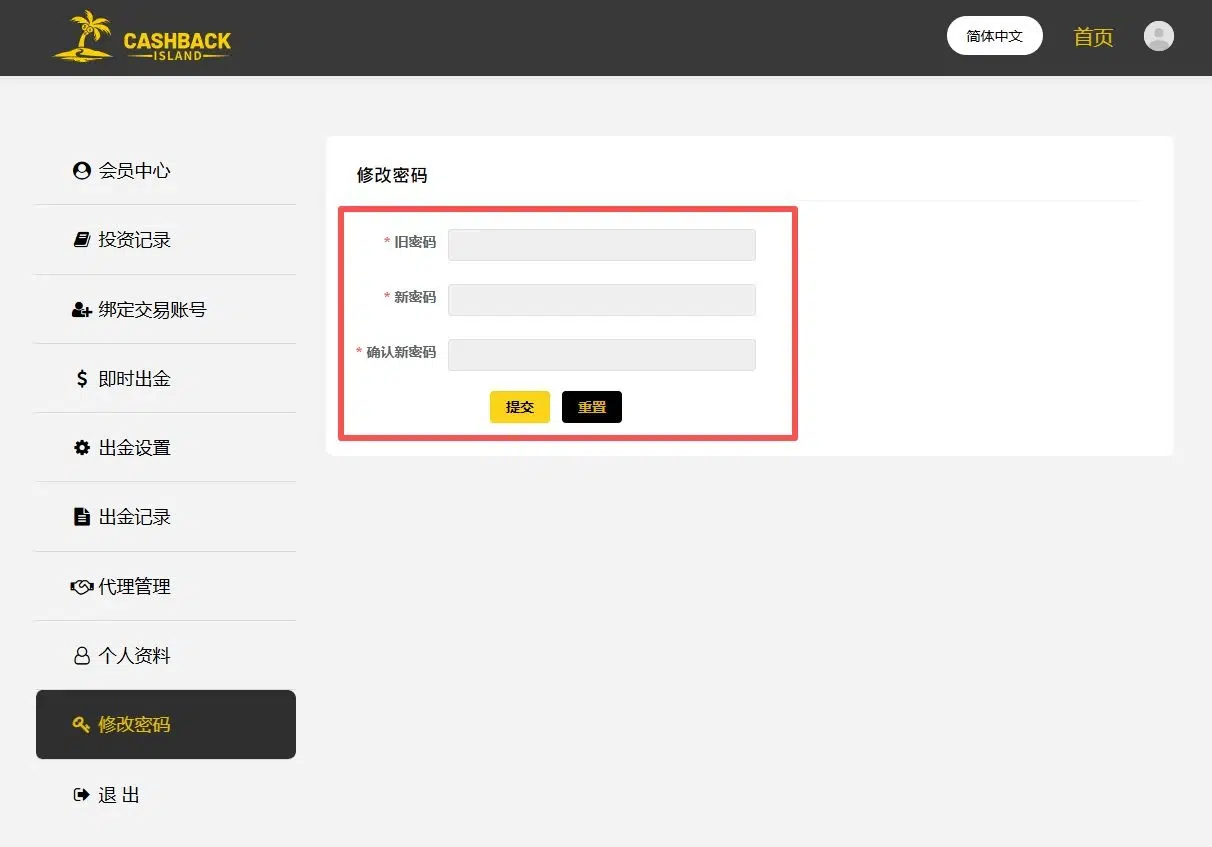Go to 首页 home link
This screenshot has height=847, width=1212.
click(x=1093, y=37)
